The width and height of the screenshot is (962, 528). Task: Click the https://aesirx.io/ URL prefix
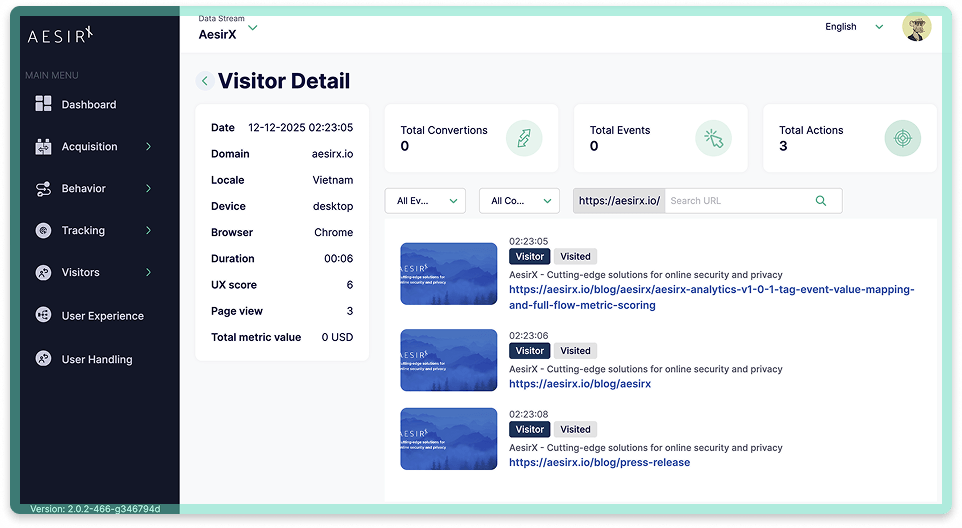point(619,201)
